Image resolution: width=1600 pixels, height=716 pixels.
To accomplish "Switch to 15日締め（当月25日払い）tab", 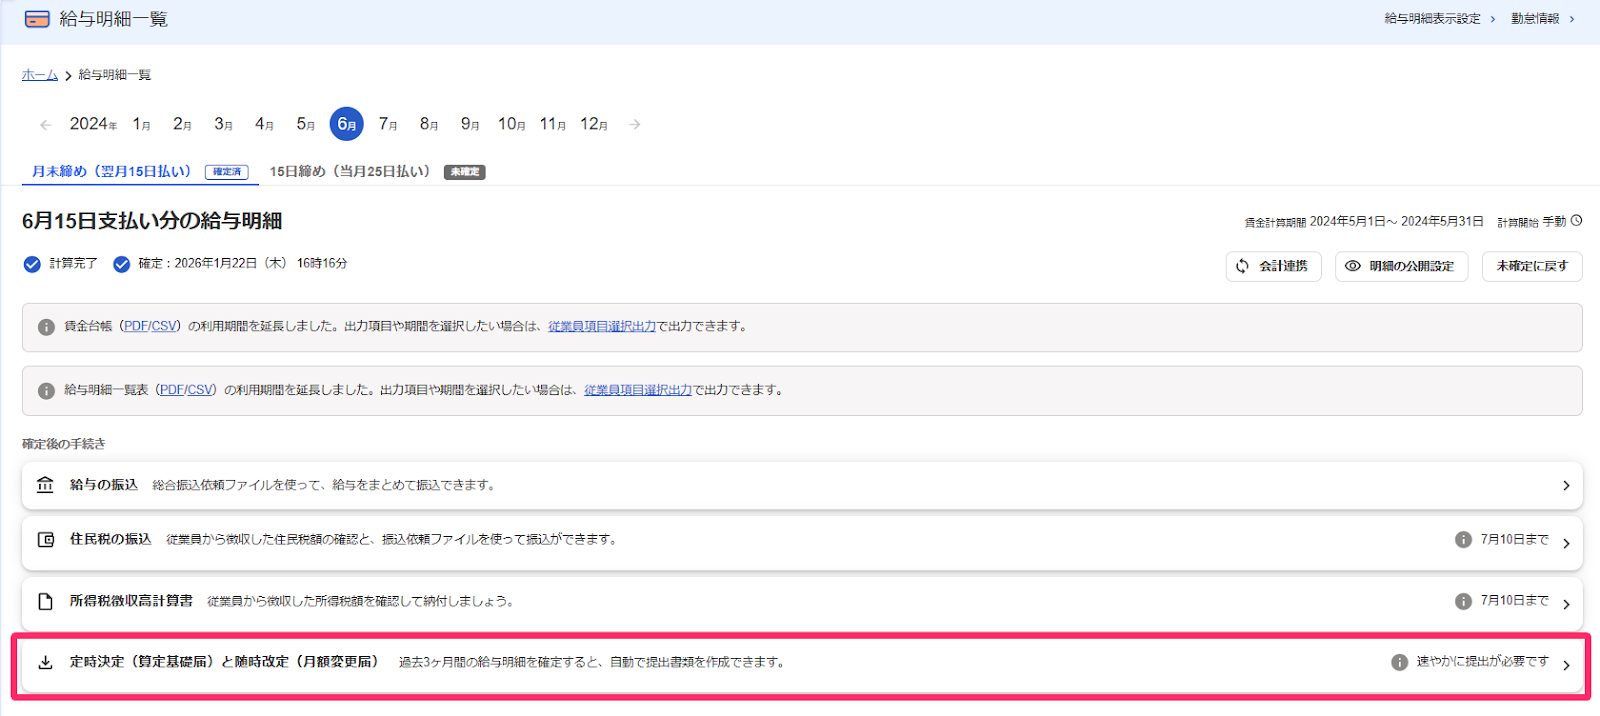I will point(377,172).
